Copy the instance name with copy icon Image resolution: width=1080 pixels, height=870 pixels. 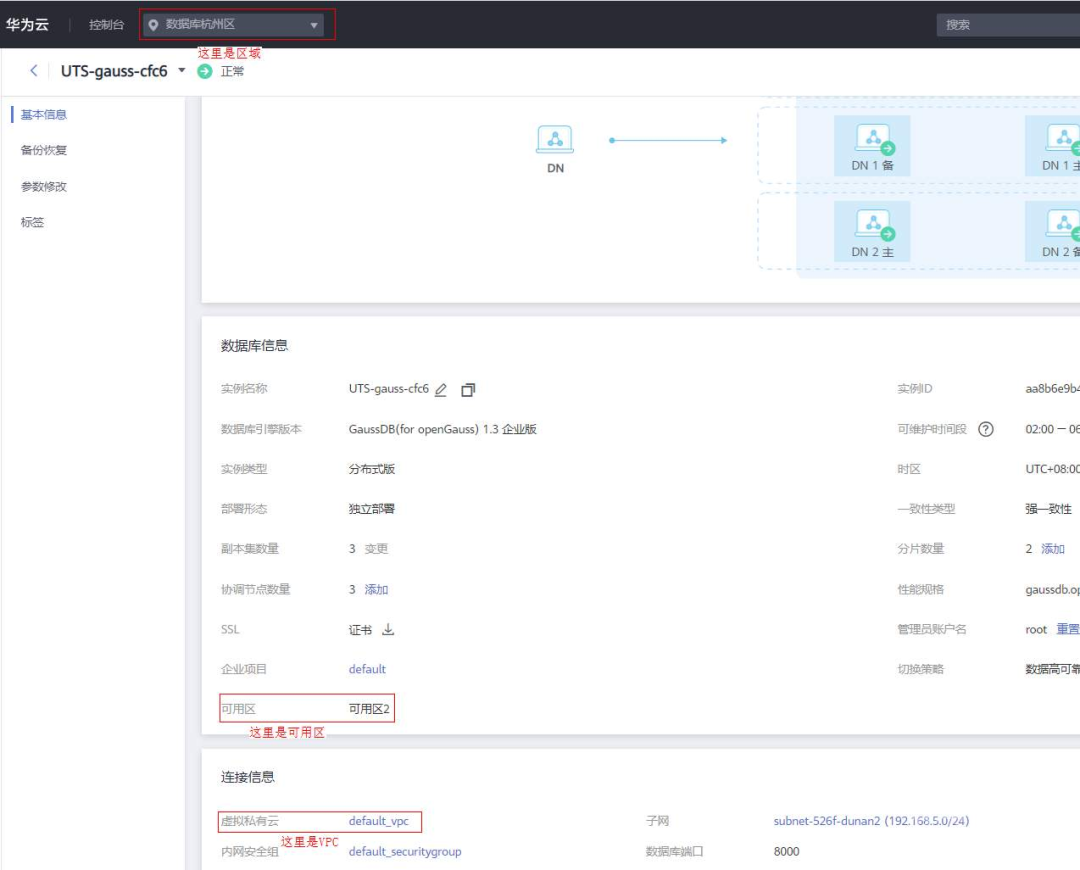click(x=468, y=390)
